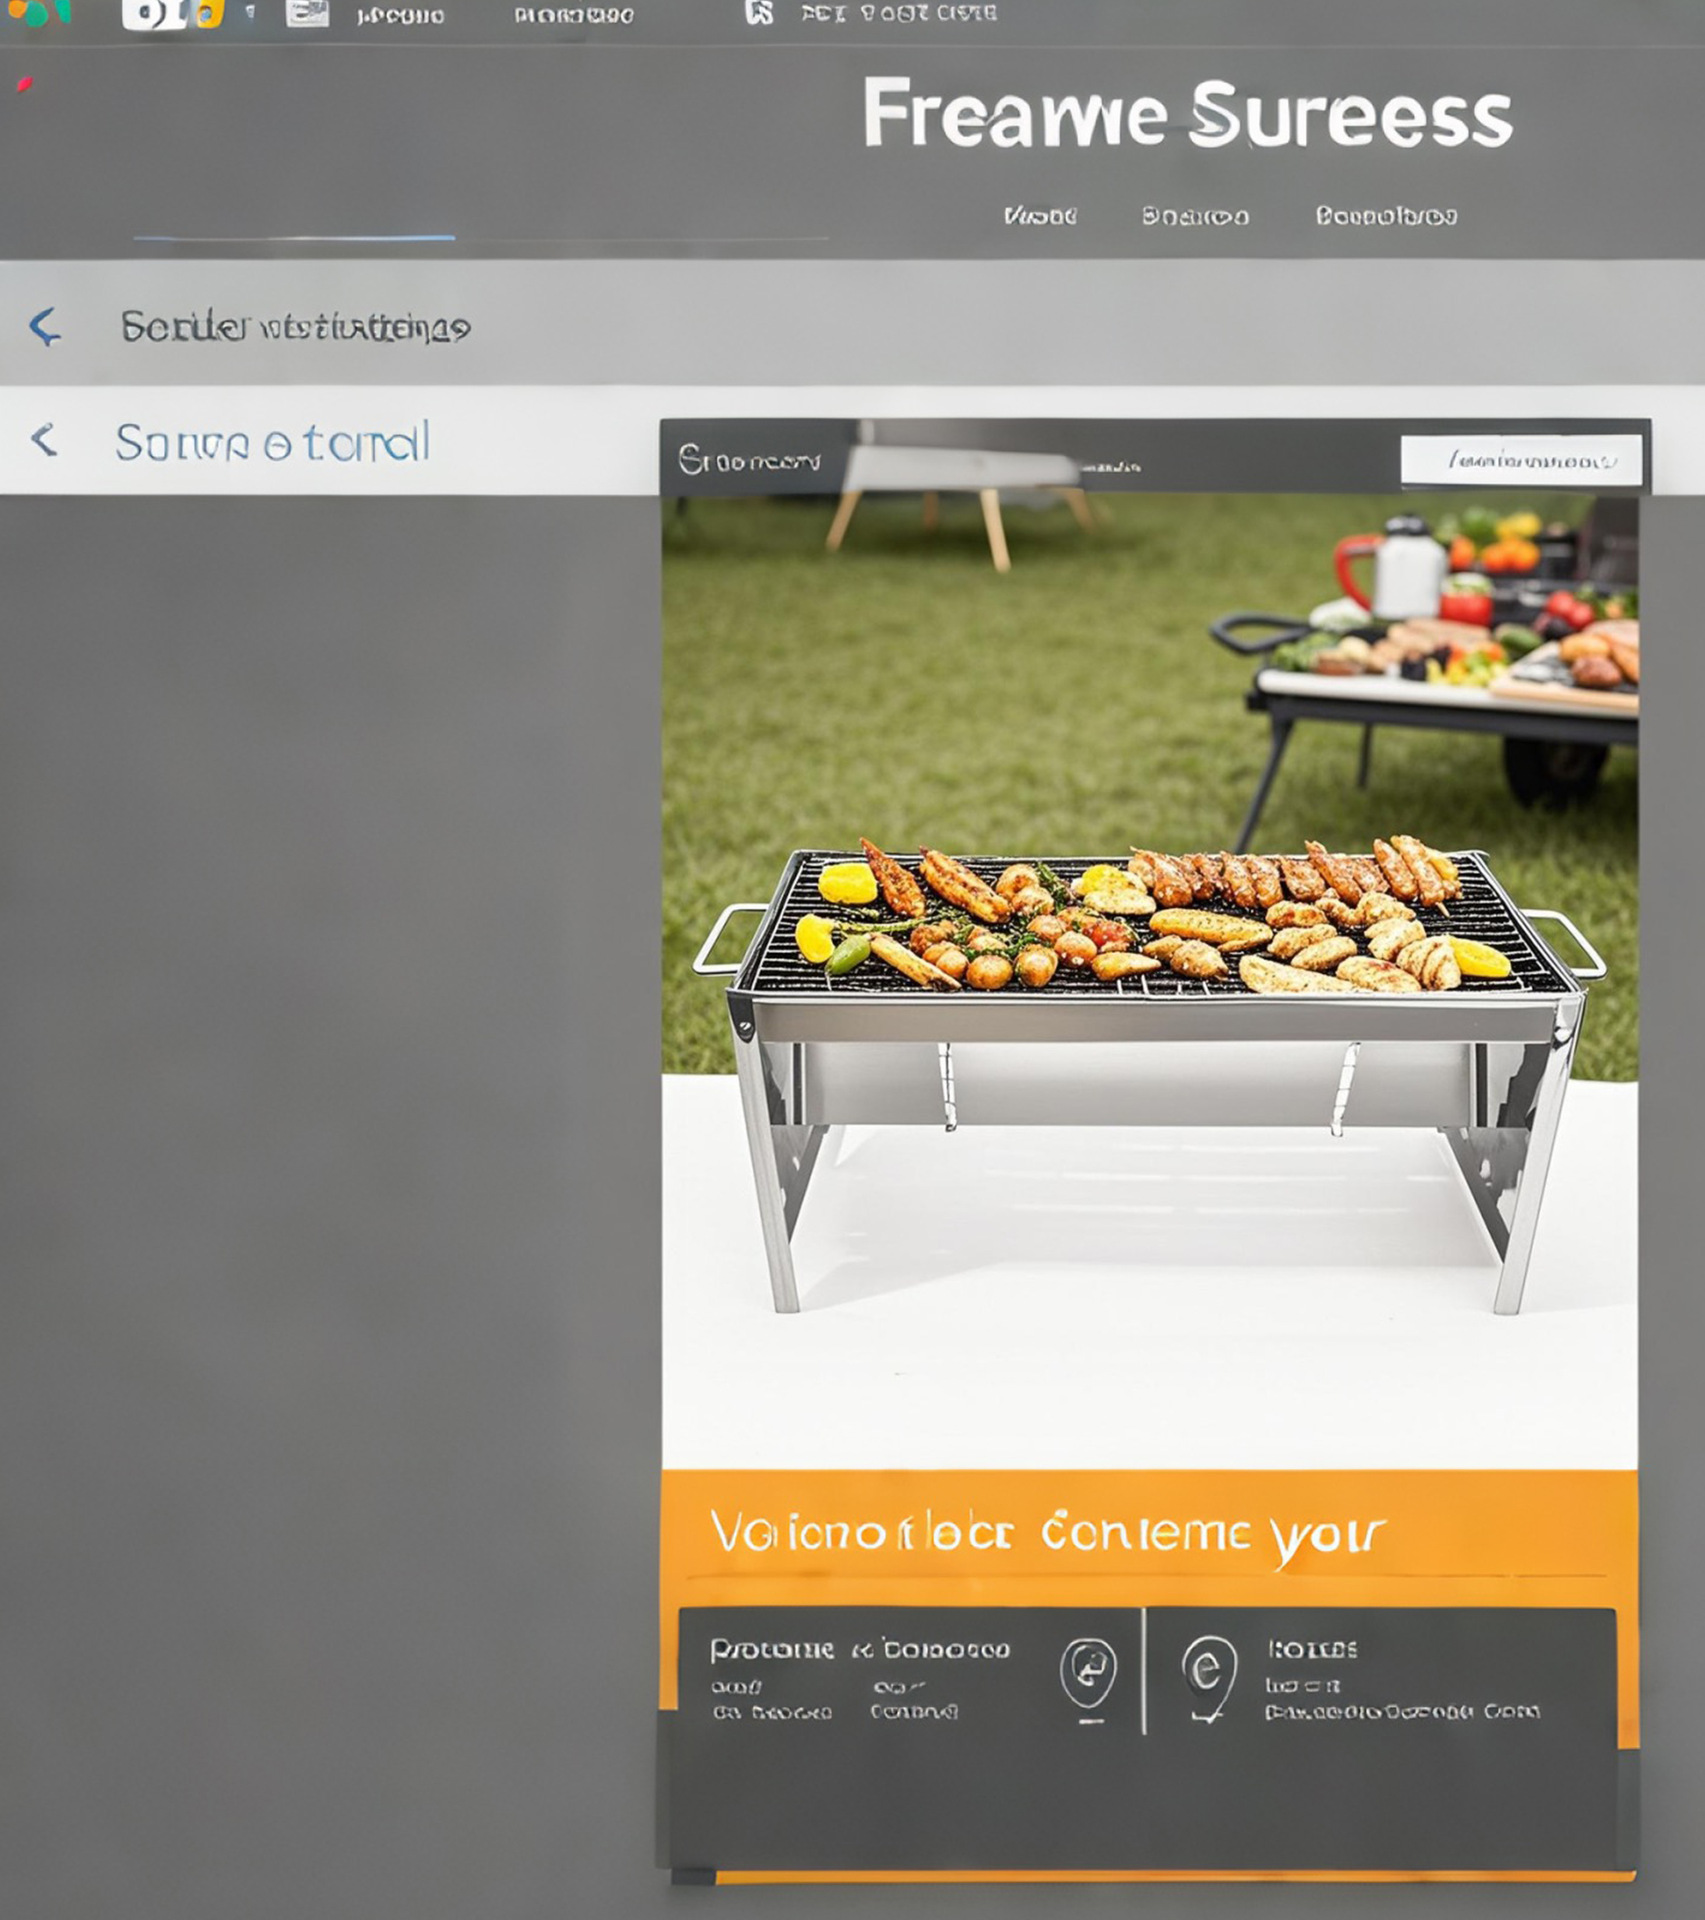
Task: Click the colorful app logo in top-left corner
Action: (37, 12)
